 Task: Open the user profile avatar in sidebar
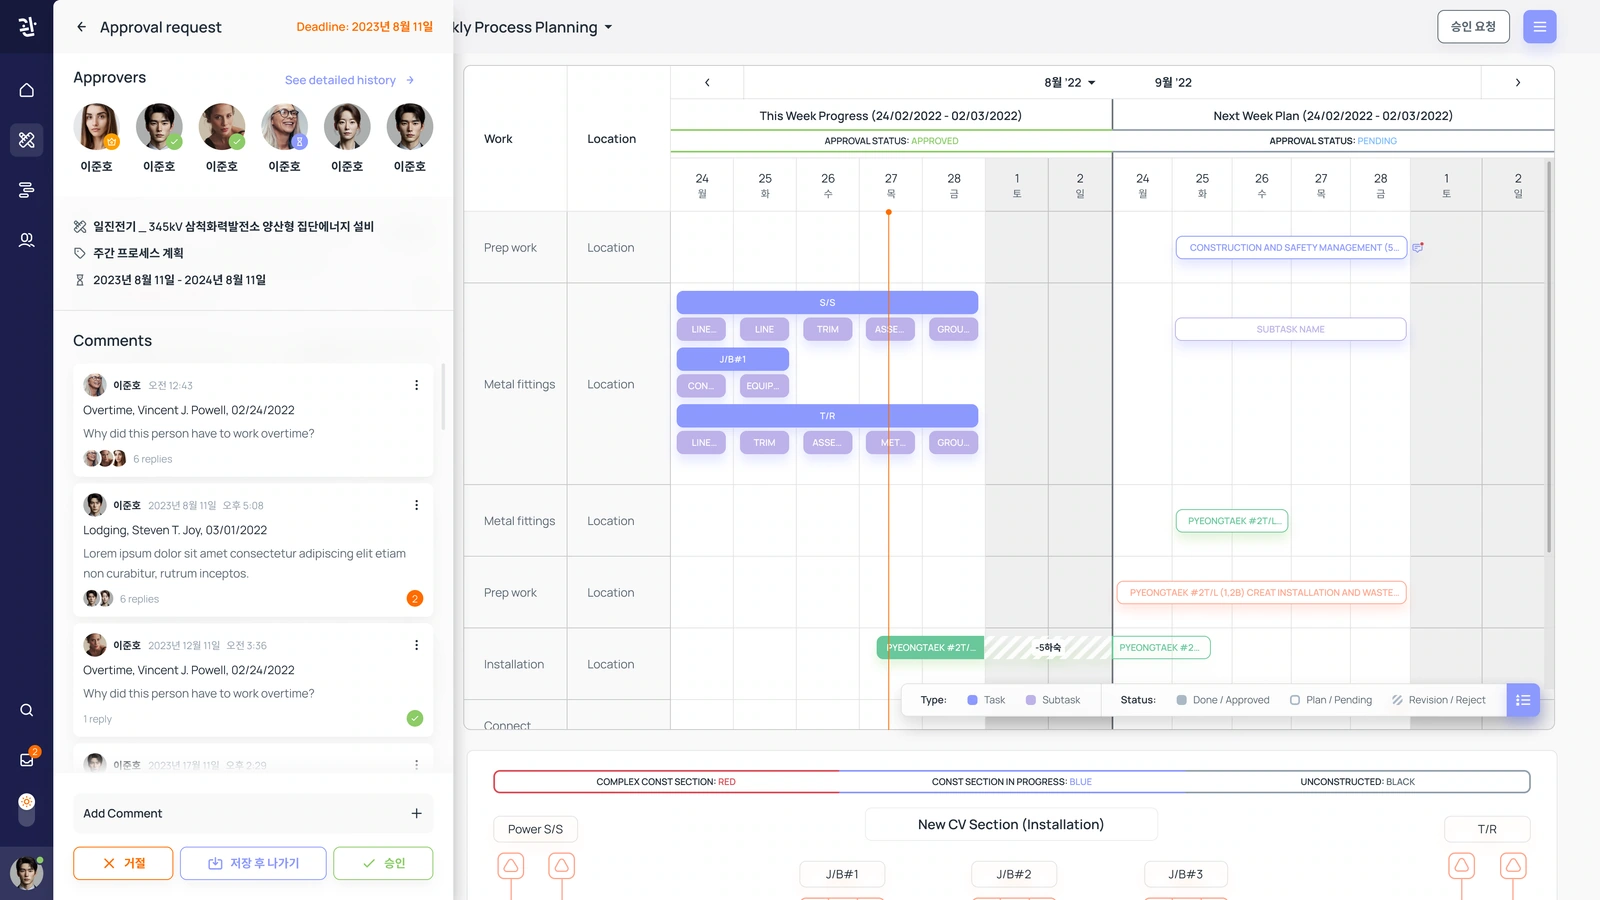click(27, 873)
